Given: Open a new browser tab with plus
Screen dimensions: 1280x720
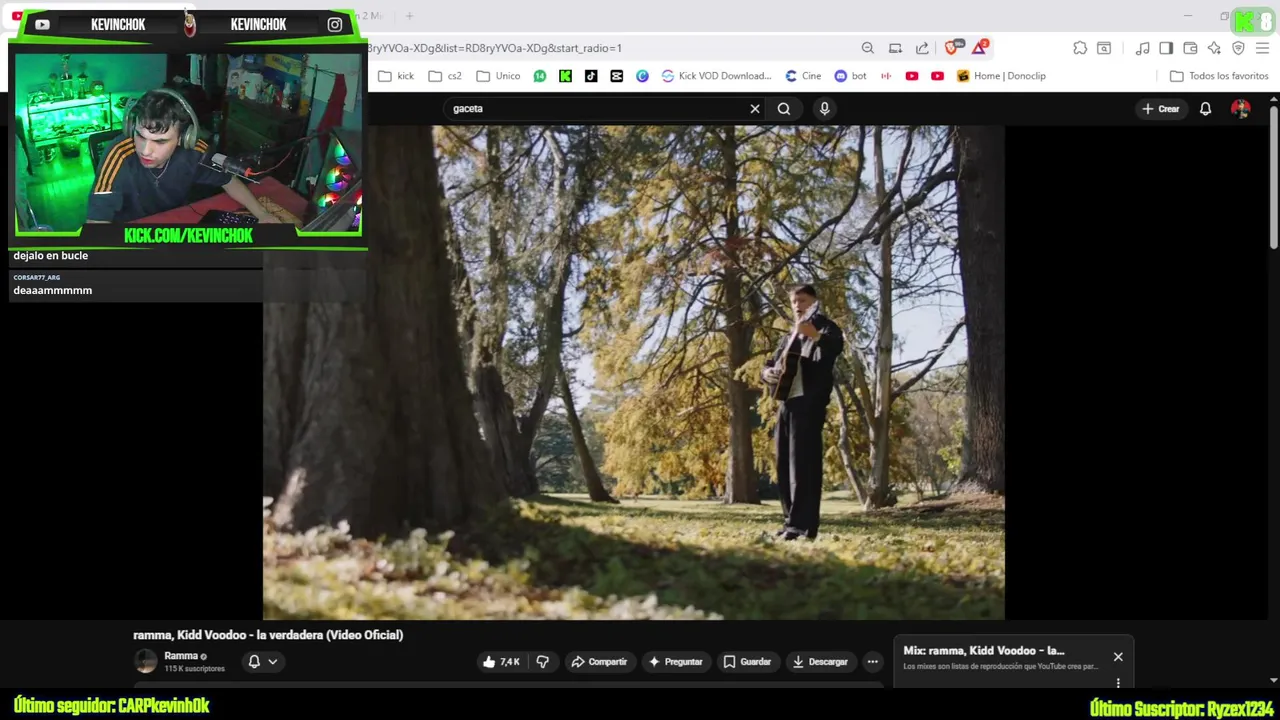Looking at the screenshot, I should click(409, 16).
